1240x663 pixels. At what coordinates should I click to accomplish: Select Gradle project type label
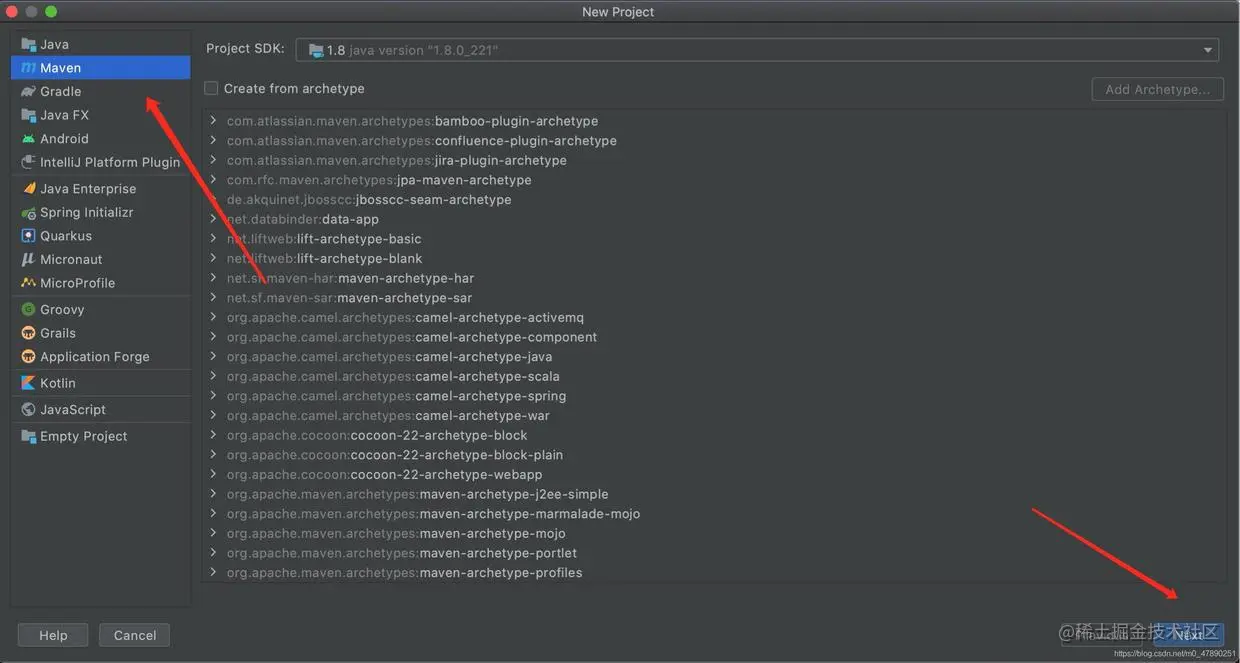tap(61, 91)
